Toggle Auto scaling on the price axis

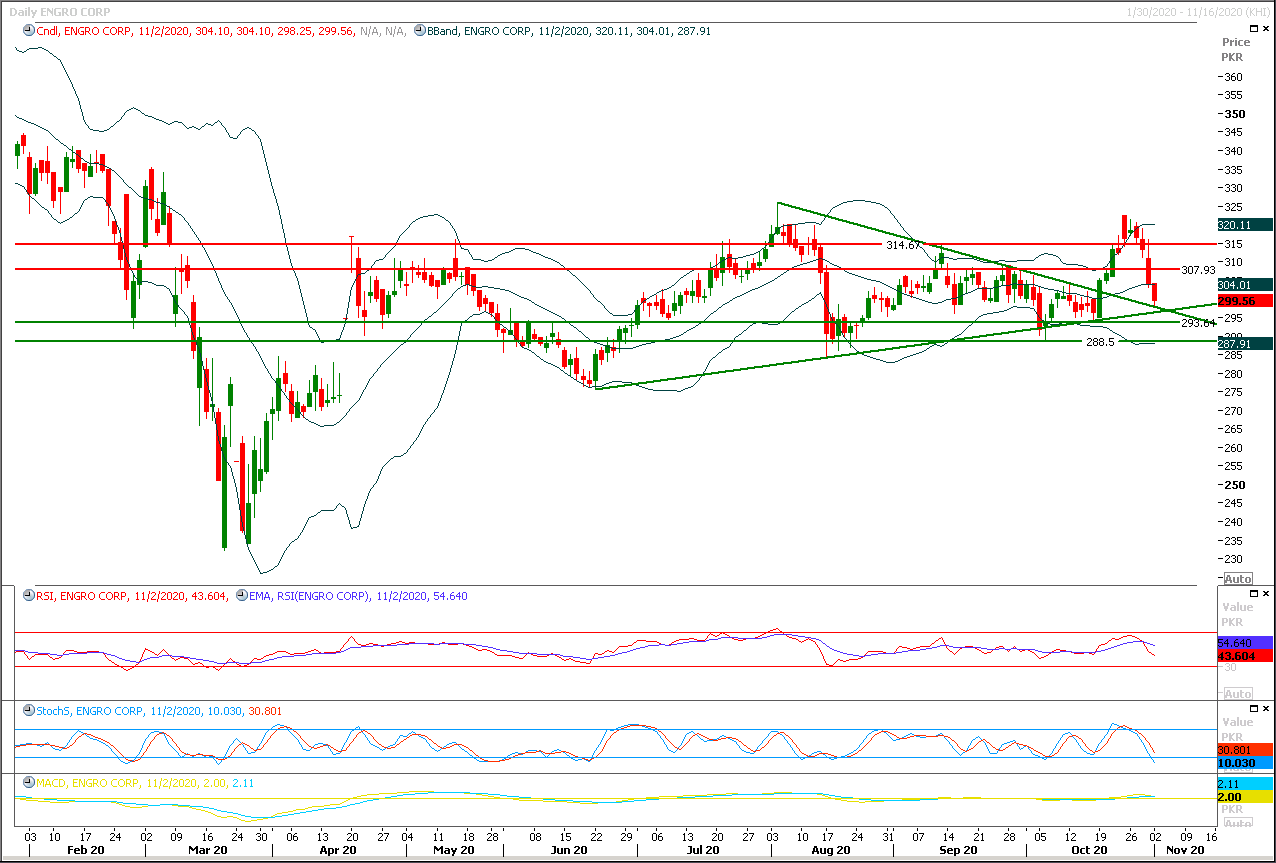pyautogui.click(x=1237, y=579)
